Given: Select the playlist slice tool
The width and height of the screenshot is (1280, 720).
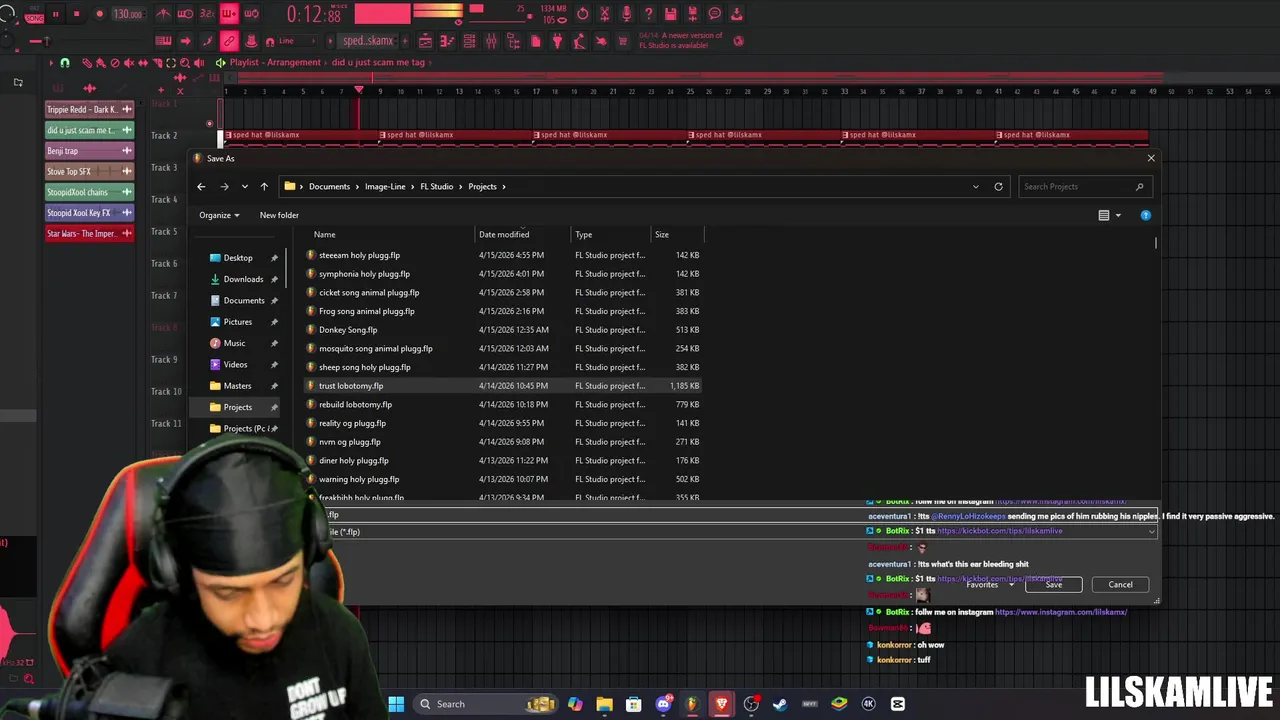Looking at the screenshot, I should 157,62.
